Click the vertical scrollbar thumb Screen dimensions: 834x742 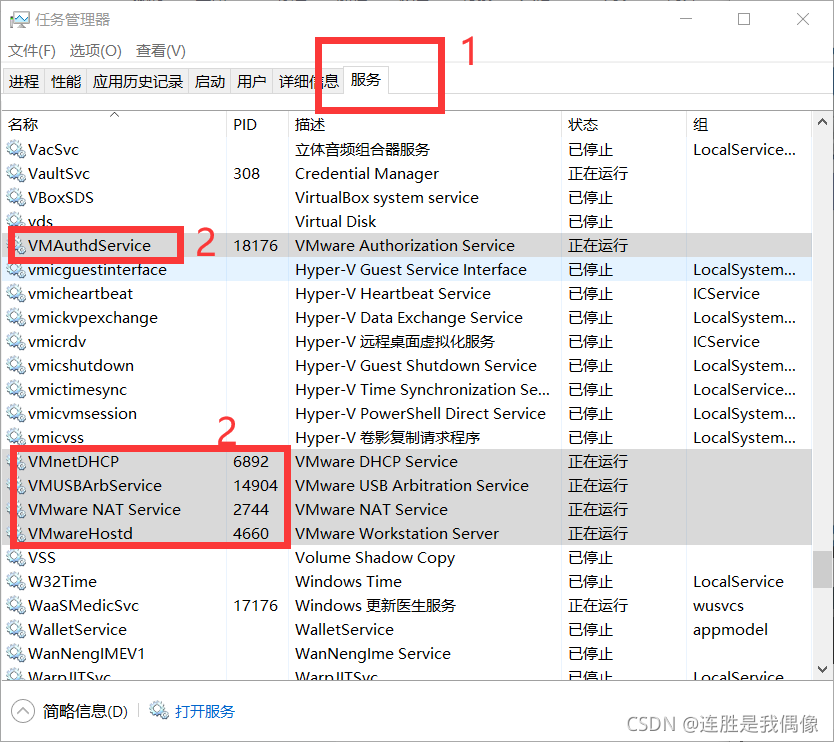[822, 569]
